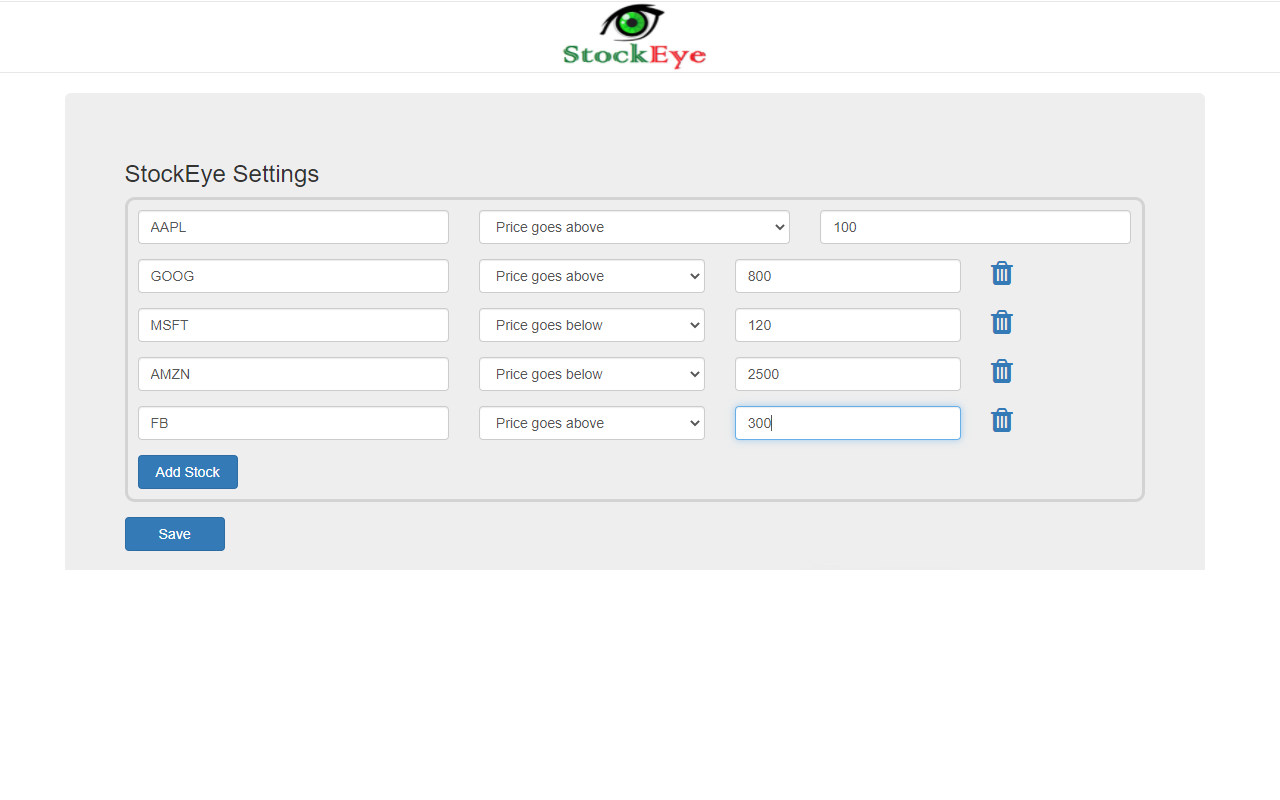1280x800 pixels.
Task: Save the StockEye settings
Action: tap(175, 534)
